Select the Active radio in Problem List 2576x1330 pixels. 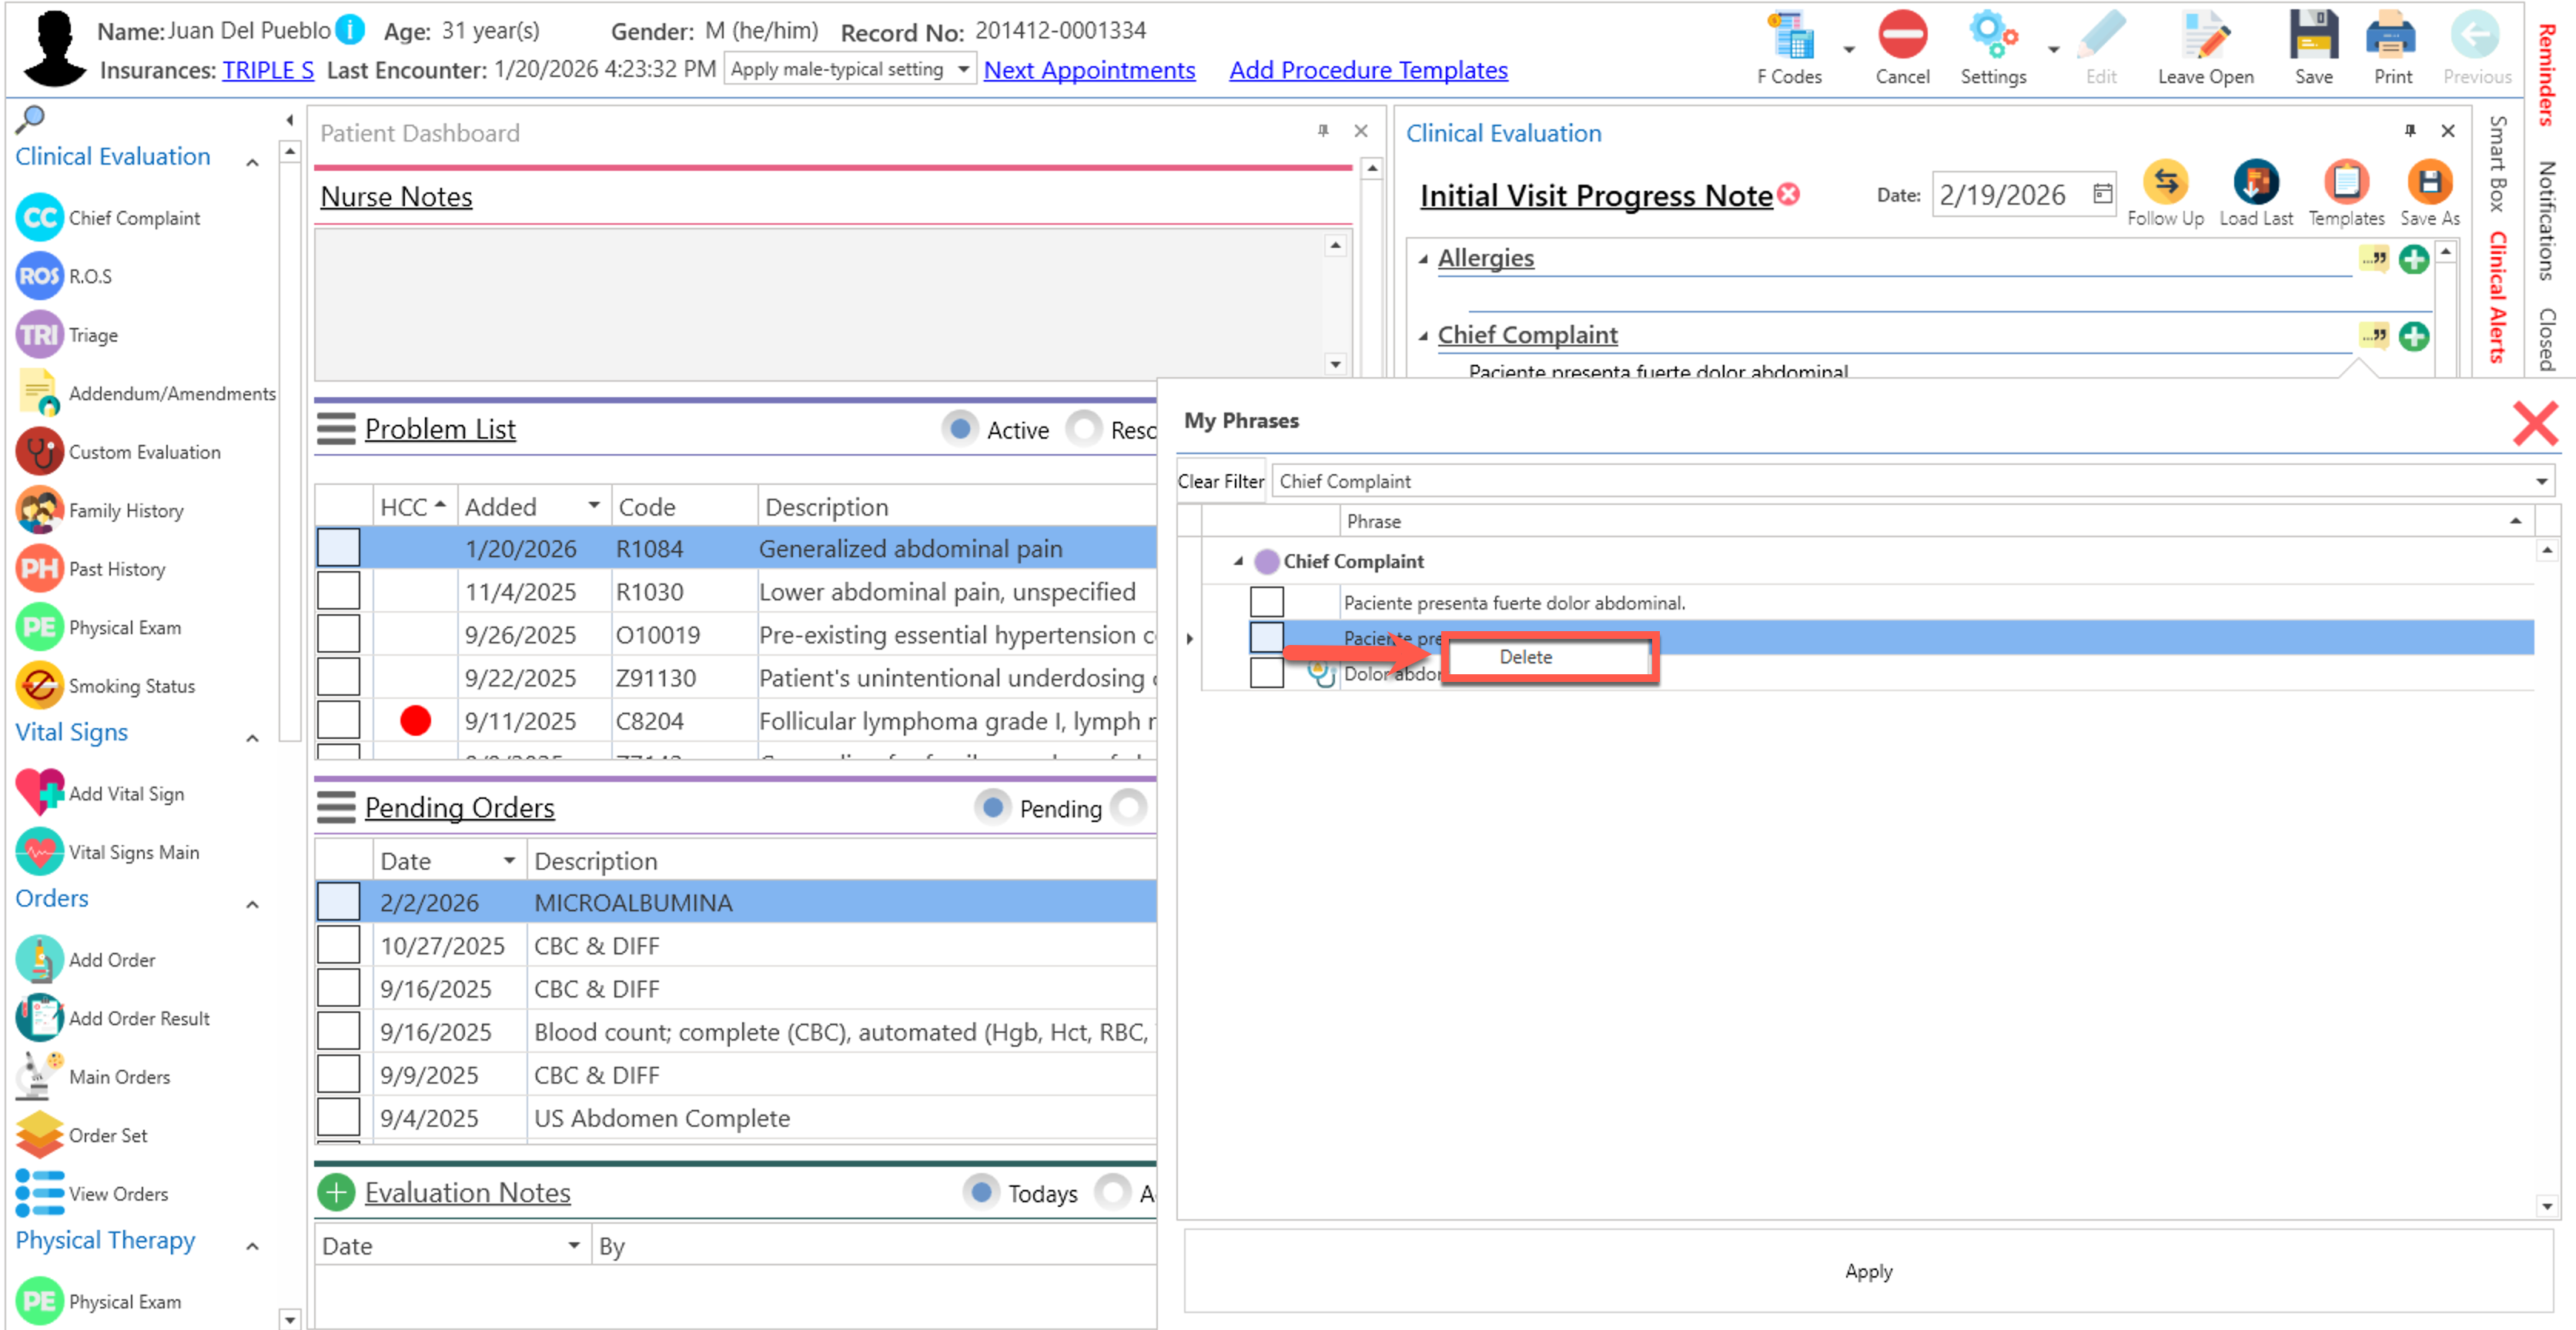click(x=960, y=429)
